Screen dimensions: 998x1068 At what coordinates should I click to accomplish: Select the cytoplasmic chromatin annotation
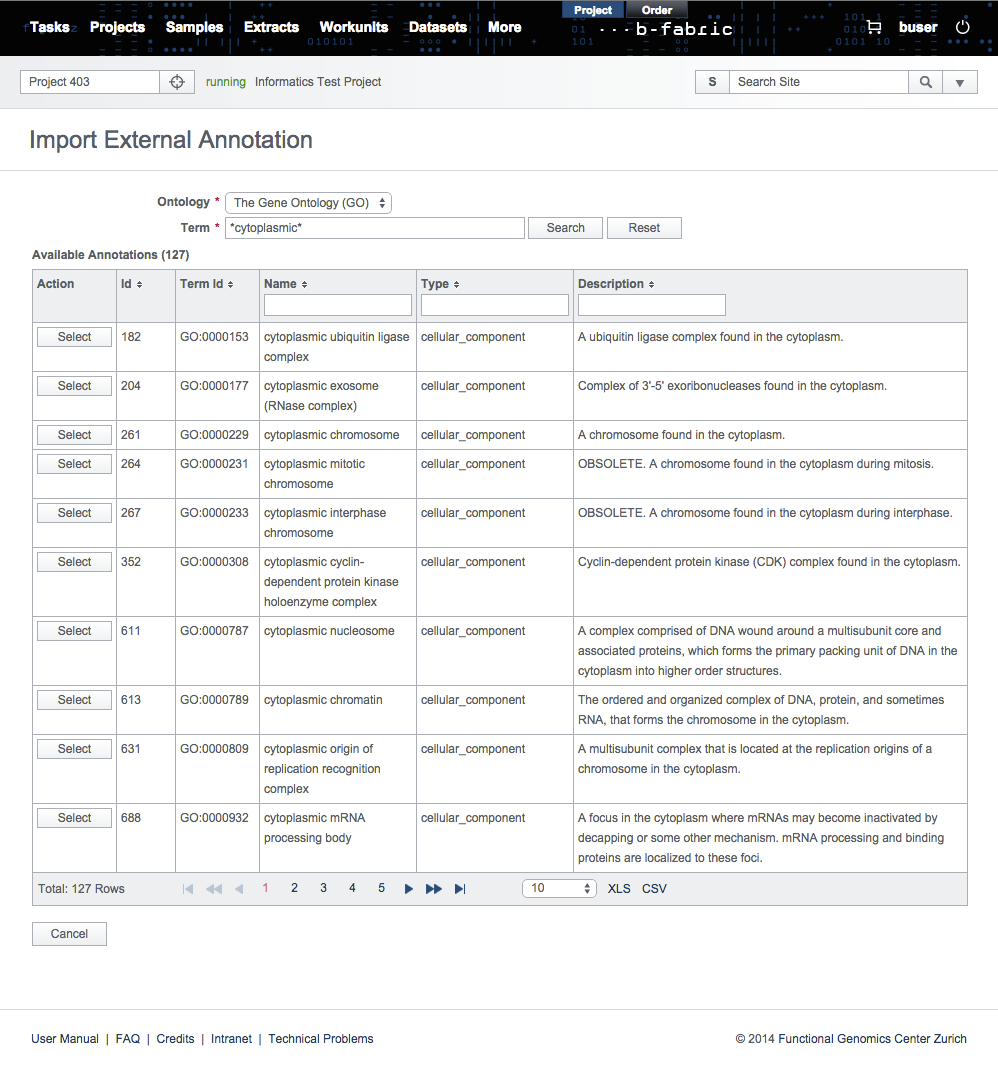click(x=74, y=700)
